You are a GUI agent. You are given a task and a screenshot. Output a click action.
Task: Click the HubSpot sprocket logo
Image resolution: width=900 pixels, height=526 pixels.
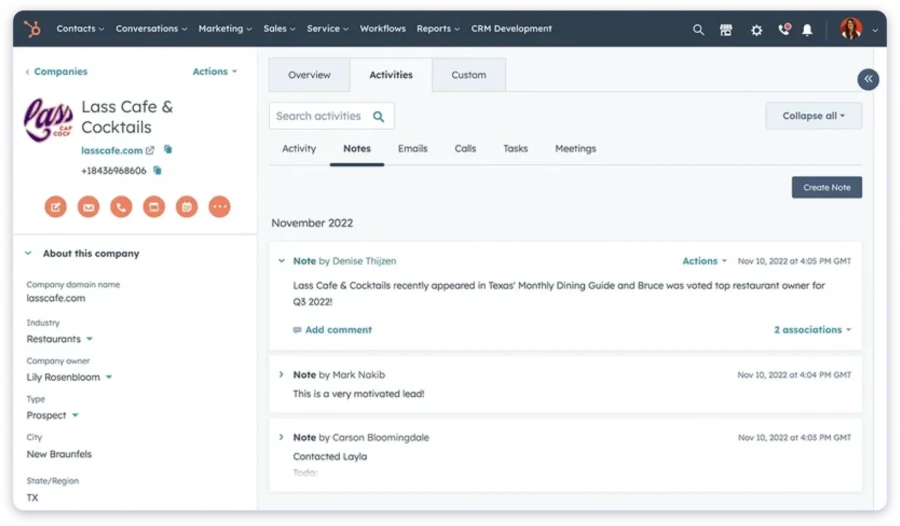(x=32, y=28)
